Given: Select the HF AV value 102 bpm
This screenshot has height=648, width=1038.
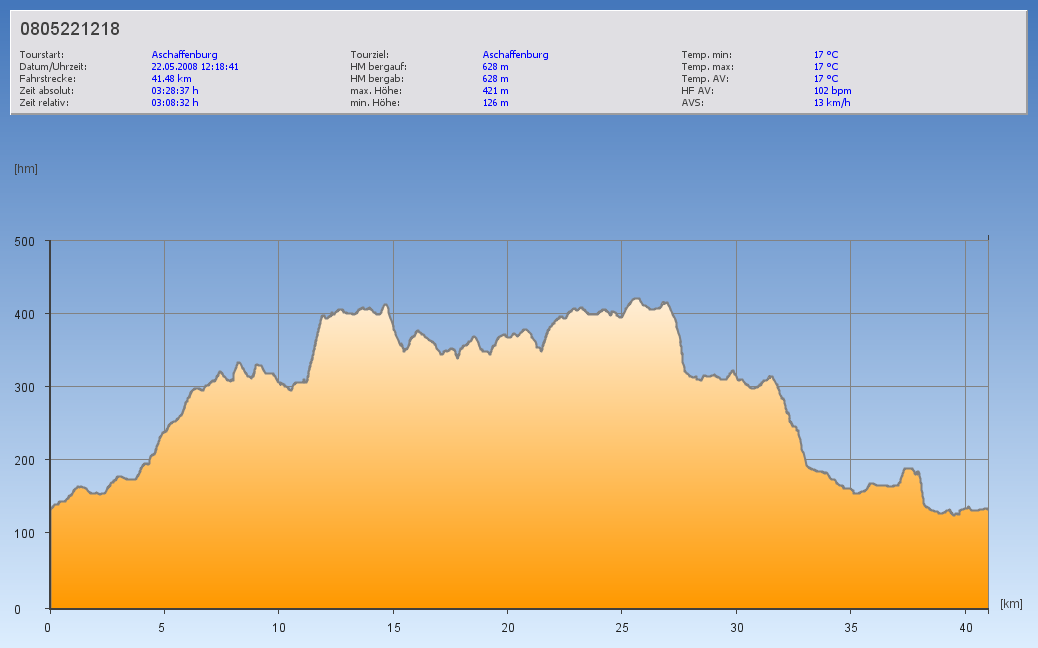Looking at the screenshot, I should (x=832, y=90).
